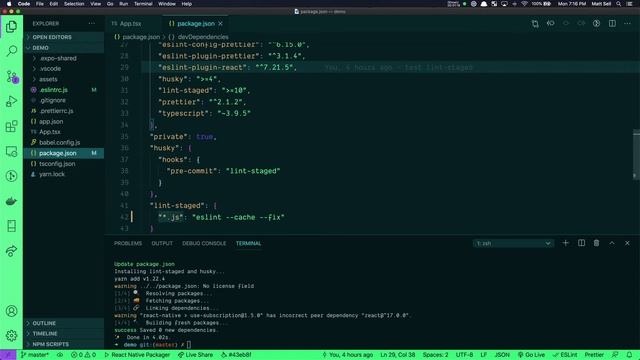Expand the .vscode folder
The height and width of the screenshot is (360, 640).
point(64,69)
